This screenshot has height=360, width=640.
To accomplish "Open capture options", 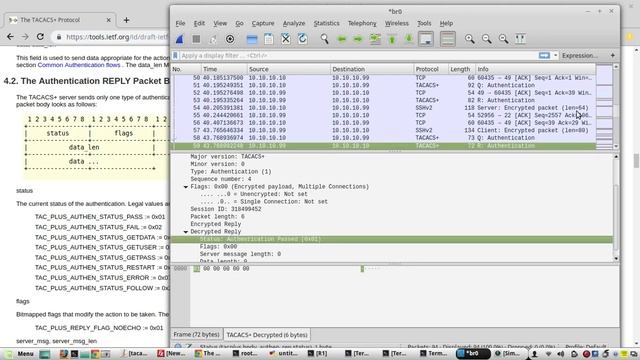I will [230, 39].
